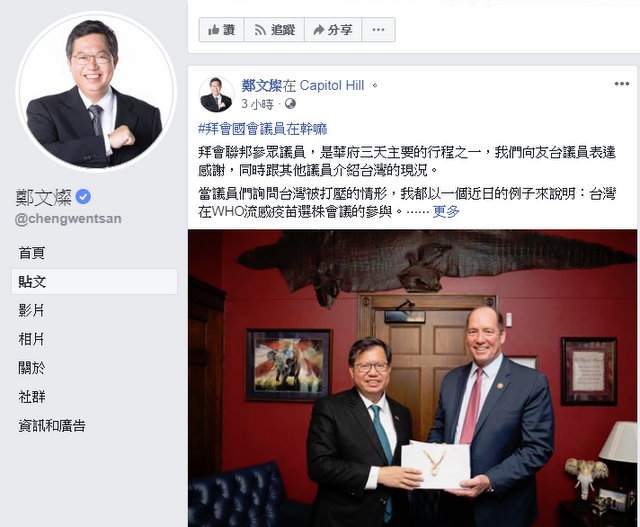Click the 鄭文燦 author name on post

[x=262, y=85]
